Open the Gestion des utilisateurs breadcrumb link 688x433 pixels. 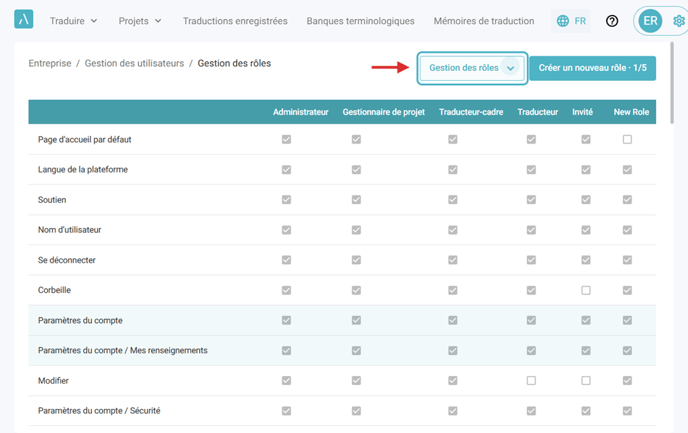point(134,64)
